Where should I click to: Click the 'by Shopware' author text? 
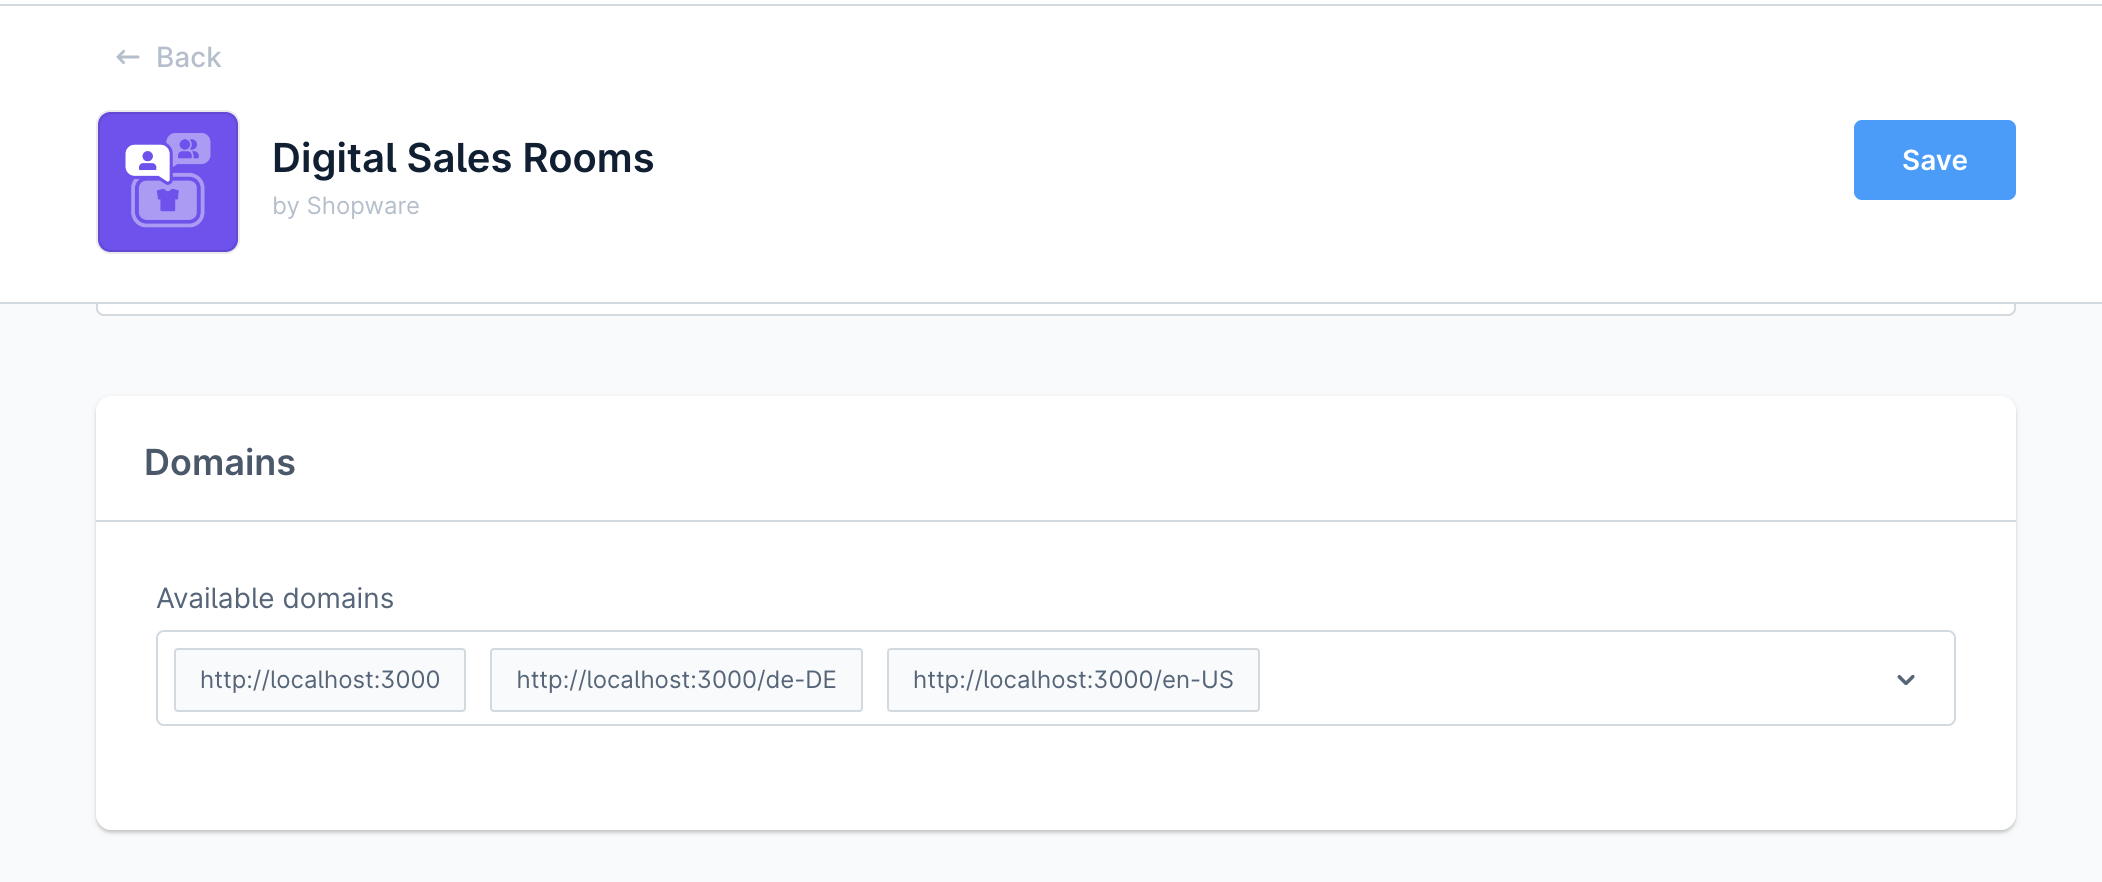[x=345, y=206]
